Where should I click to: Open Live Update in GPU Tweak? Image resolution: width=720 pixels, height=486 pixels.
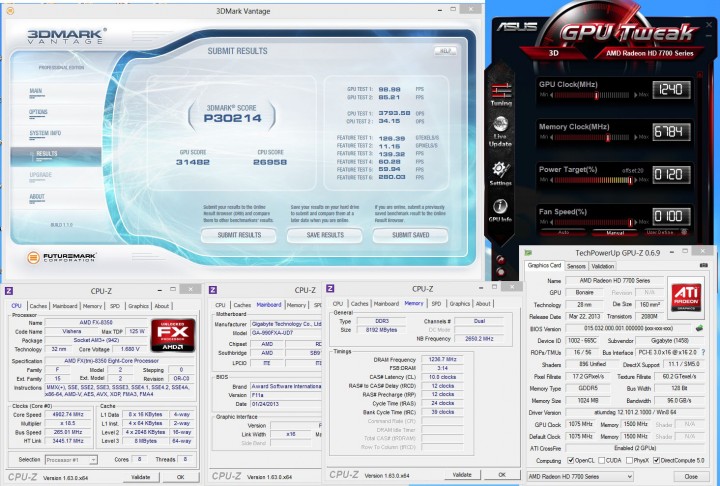500,131
